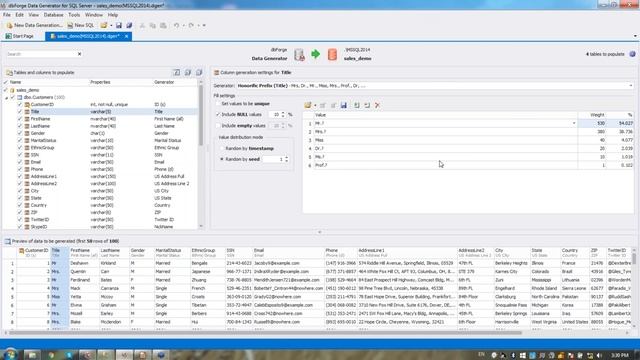Open the dropdown arrow beside Value-grid open icon

coord(315,105)
